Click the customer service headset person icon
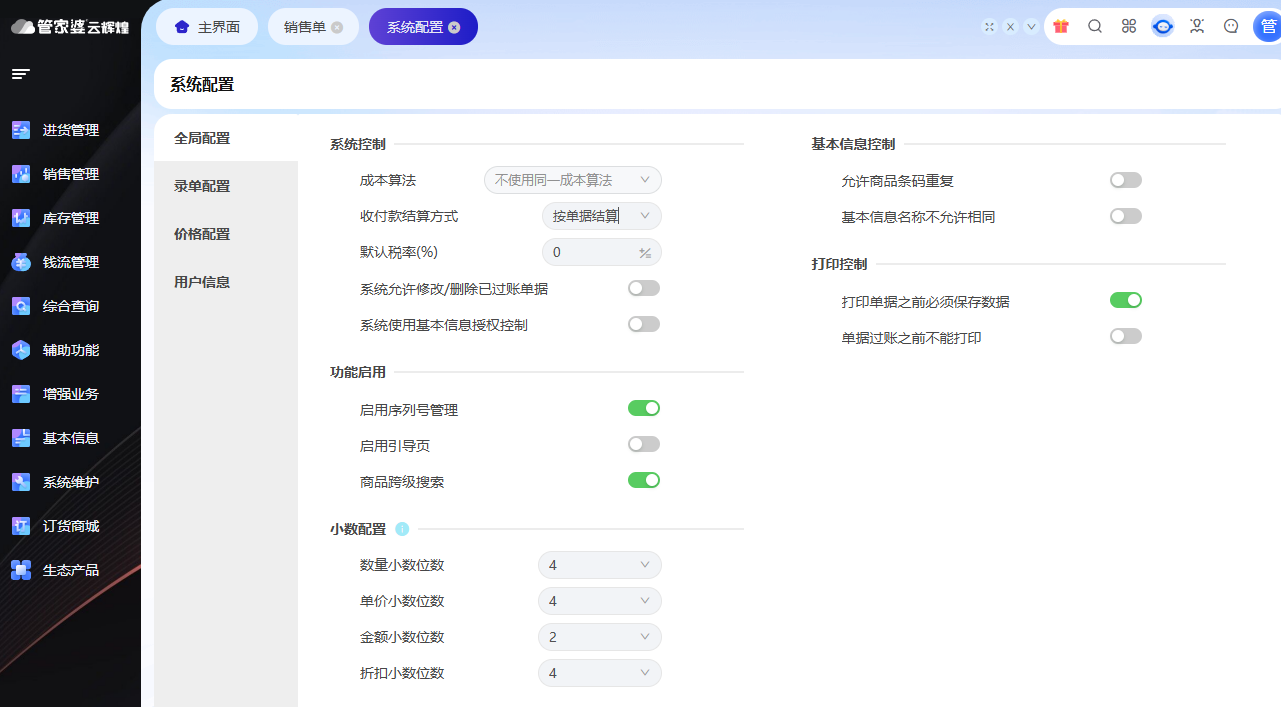1281x707 pixels. (1197, 27)
